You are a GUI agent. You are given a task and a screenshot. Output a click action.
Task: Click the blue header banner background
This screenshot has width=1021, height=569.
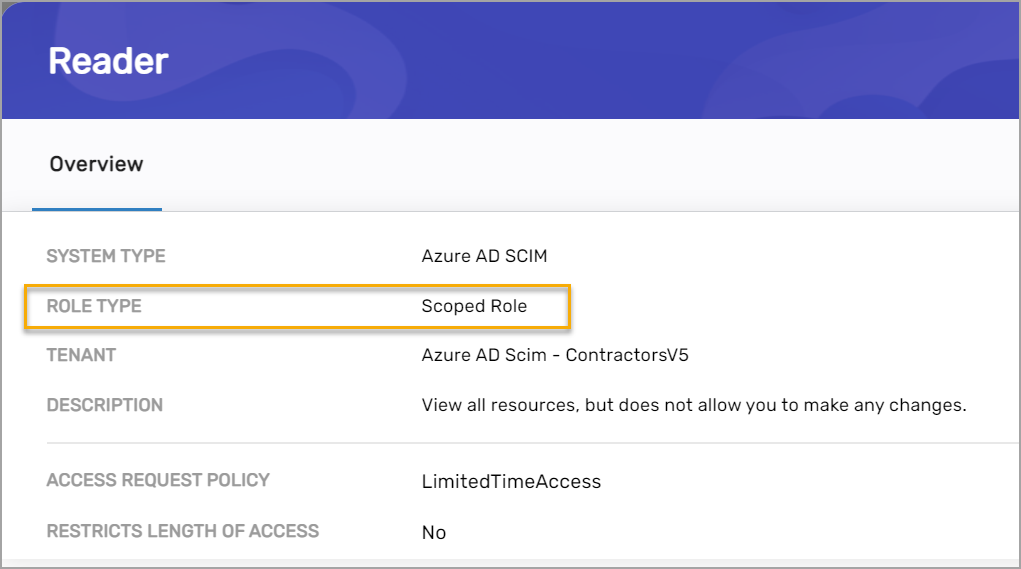[x=600, y=60]
